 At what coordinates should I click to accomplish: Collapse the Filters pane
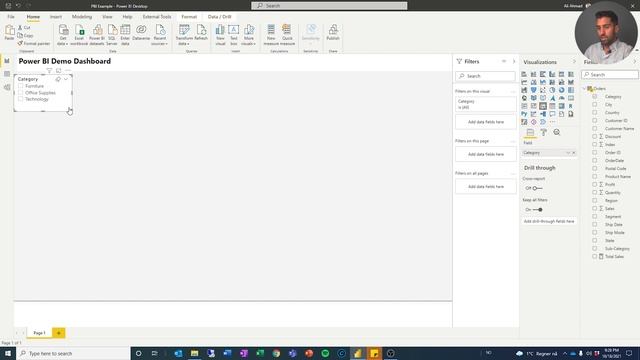pyautogui.click(x=514, y=61)
